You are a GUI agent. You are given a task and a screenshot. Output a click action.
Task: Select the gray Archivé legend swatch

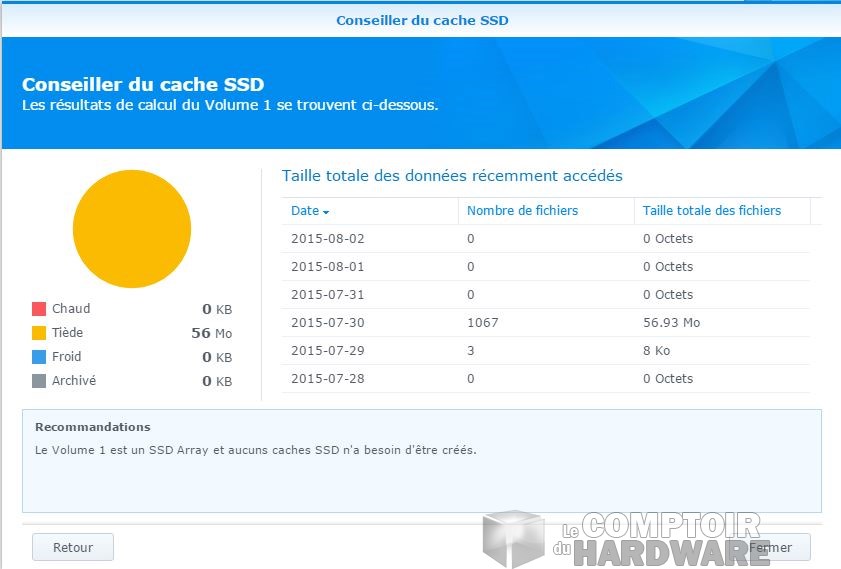[39, 381]
